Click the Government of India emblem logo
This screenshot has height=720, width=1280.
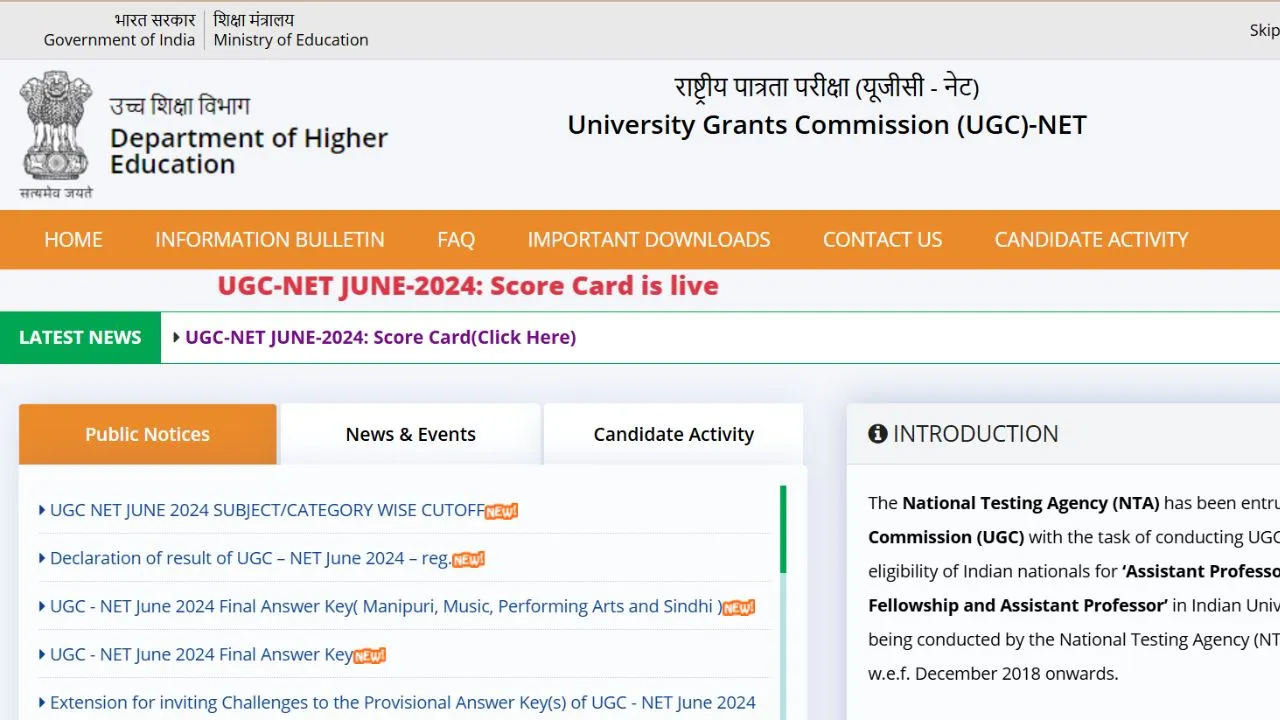(56, 134)
